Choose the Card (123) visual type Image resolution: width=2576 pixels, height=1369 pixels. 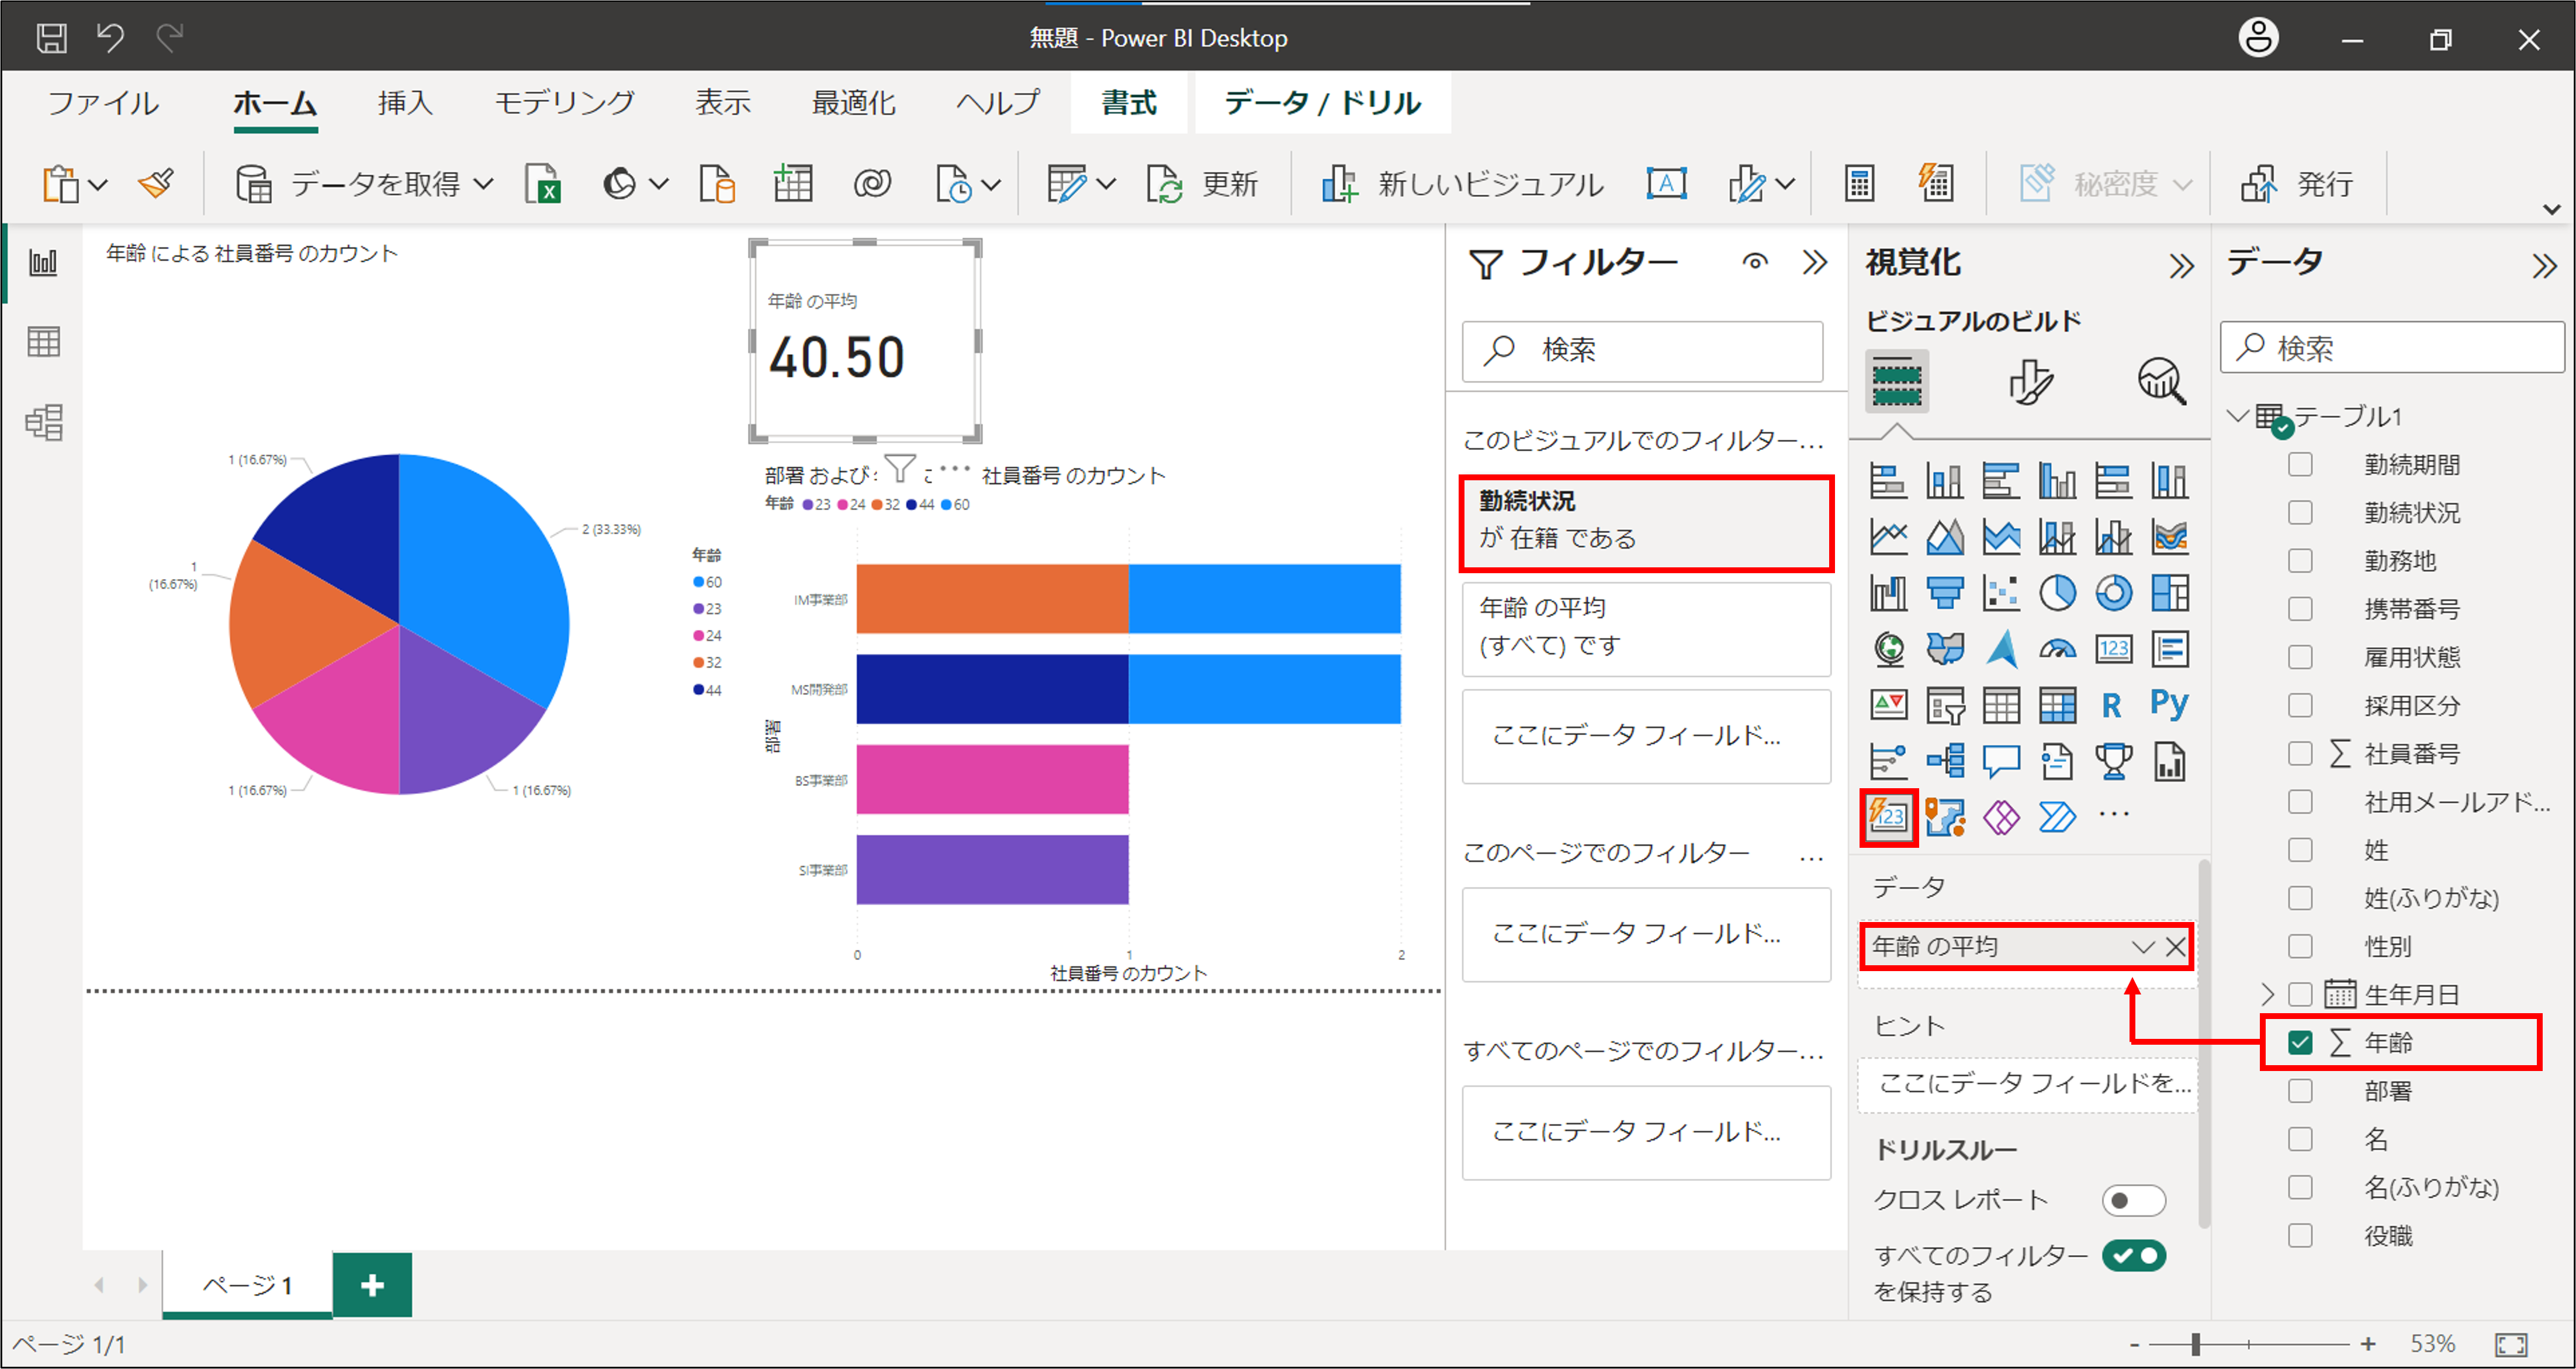2113,650
